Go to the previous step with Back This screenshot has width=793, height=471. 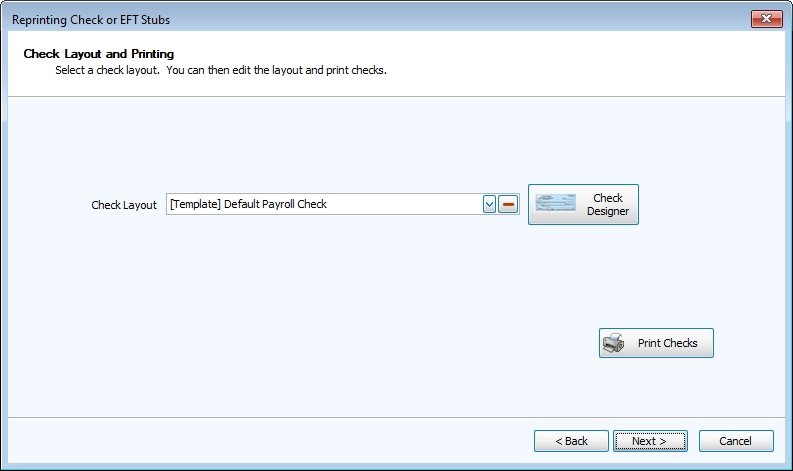click(571, 441)
